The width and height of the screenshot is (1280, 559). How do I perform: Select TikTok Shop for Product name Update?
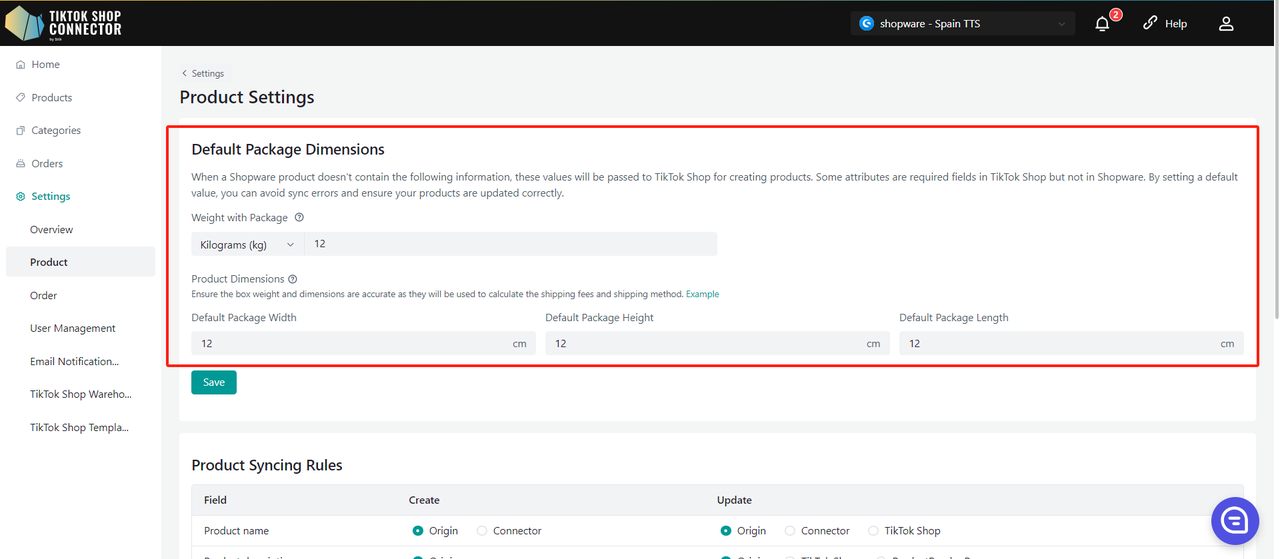click(873, 531)
